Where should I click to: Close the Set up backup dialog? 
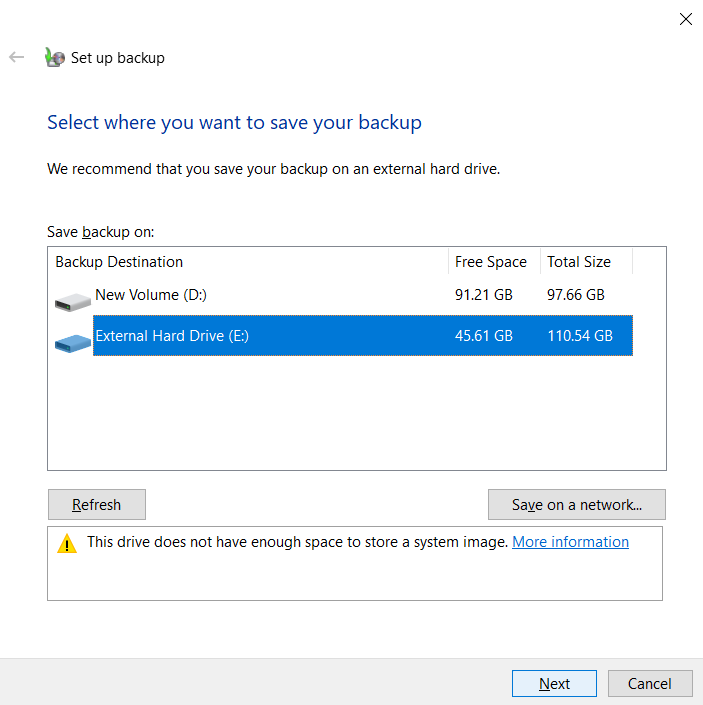point(685,19)
